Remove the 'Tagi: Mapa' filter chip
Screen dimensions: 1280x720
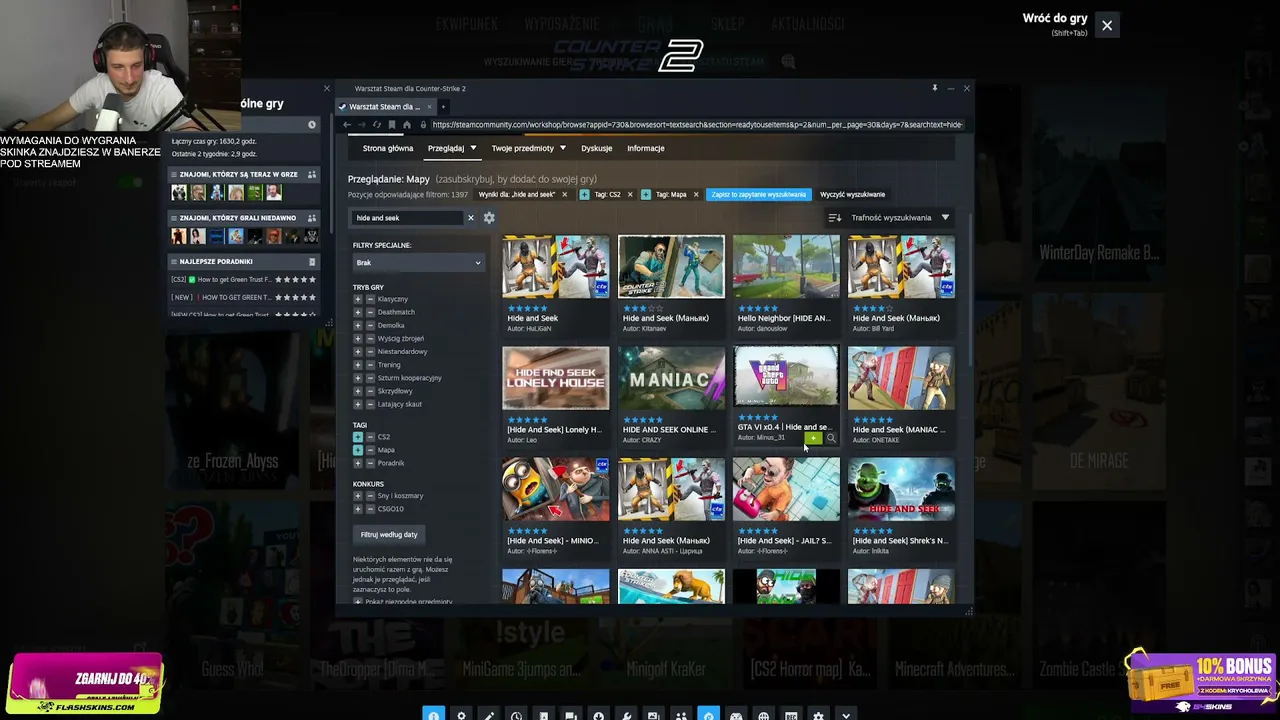pos(696,195)
